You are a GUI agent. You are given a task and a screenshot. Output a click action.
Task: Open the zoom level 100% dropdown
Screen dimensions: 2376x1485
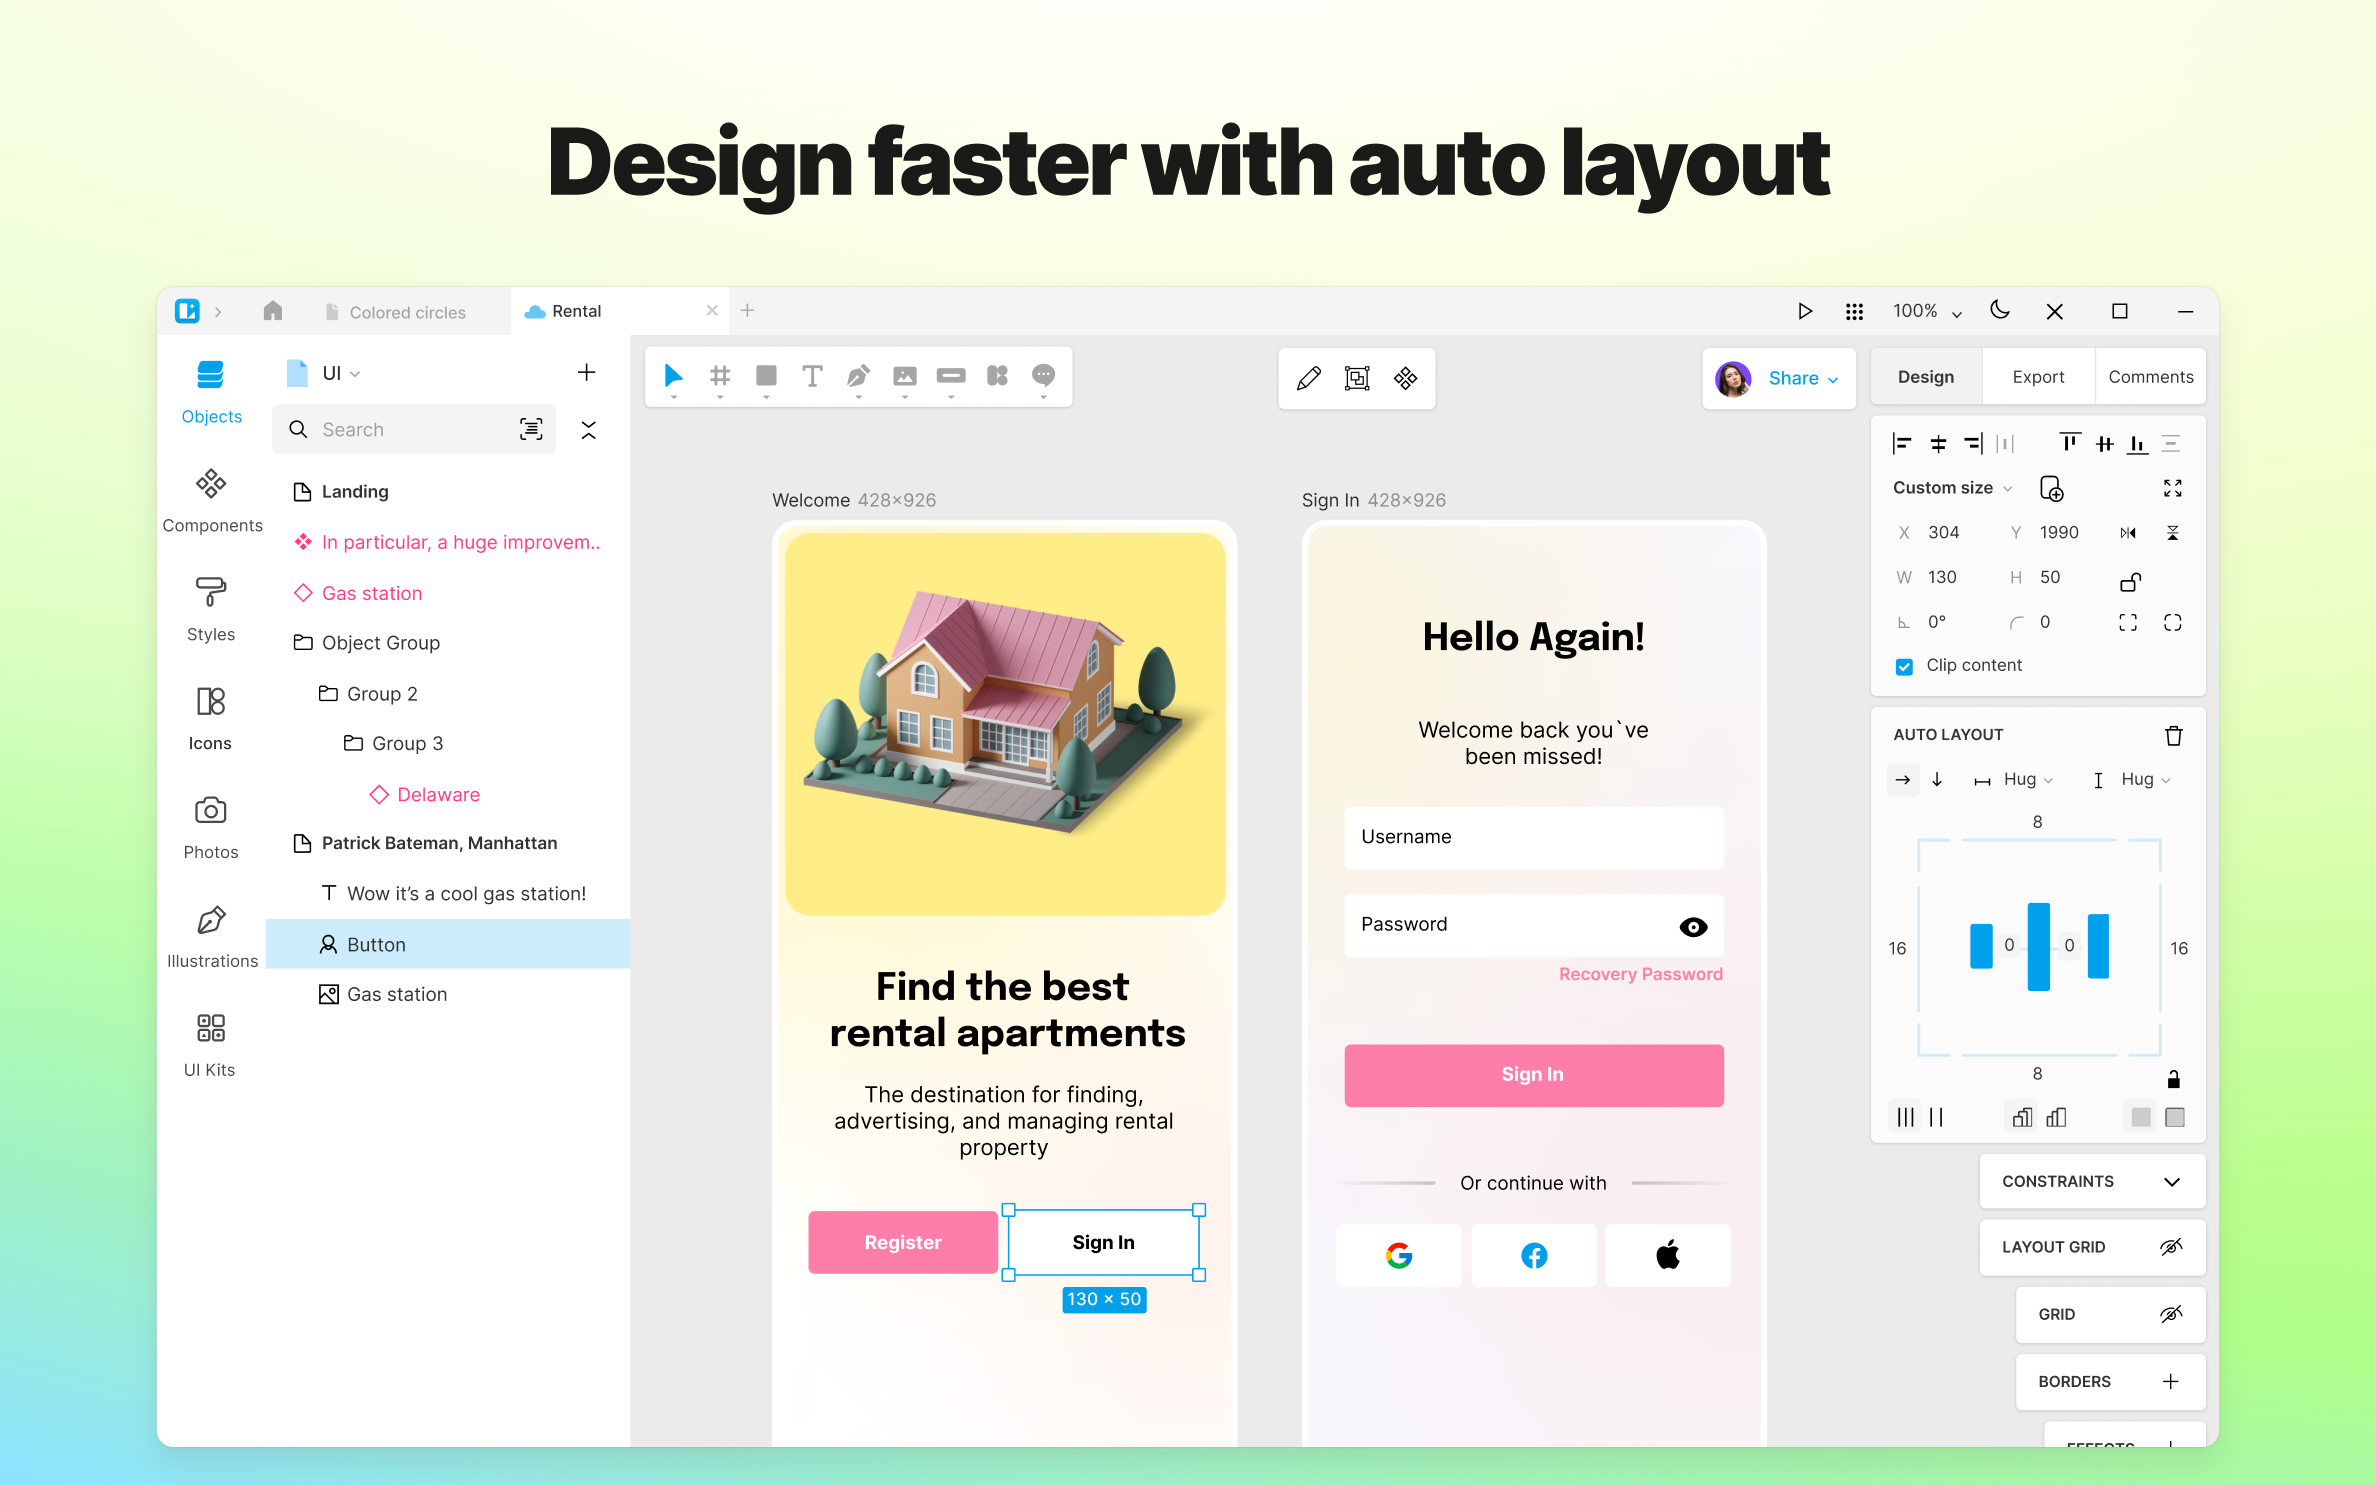(x=1926, y=311)
